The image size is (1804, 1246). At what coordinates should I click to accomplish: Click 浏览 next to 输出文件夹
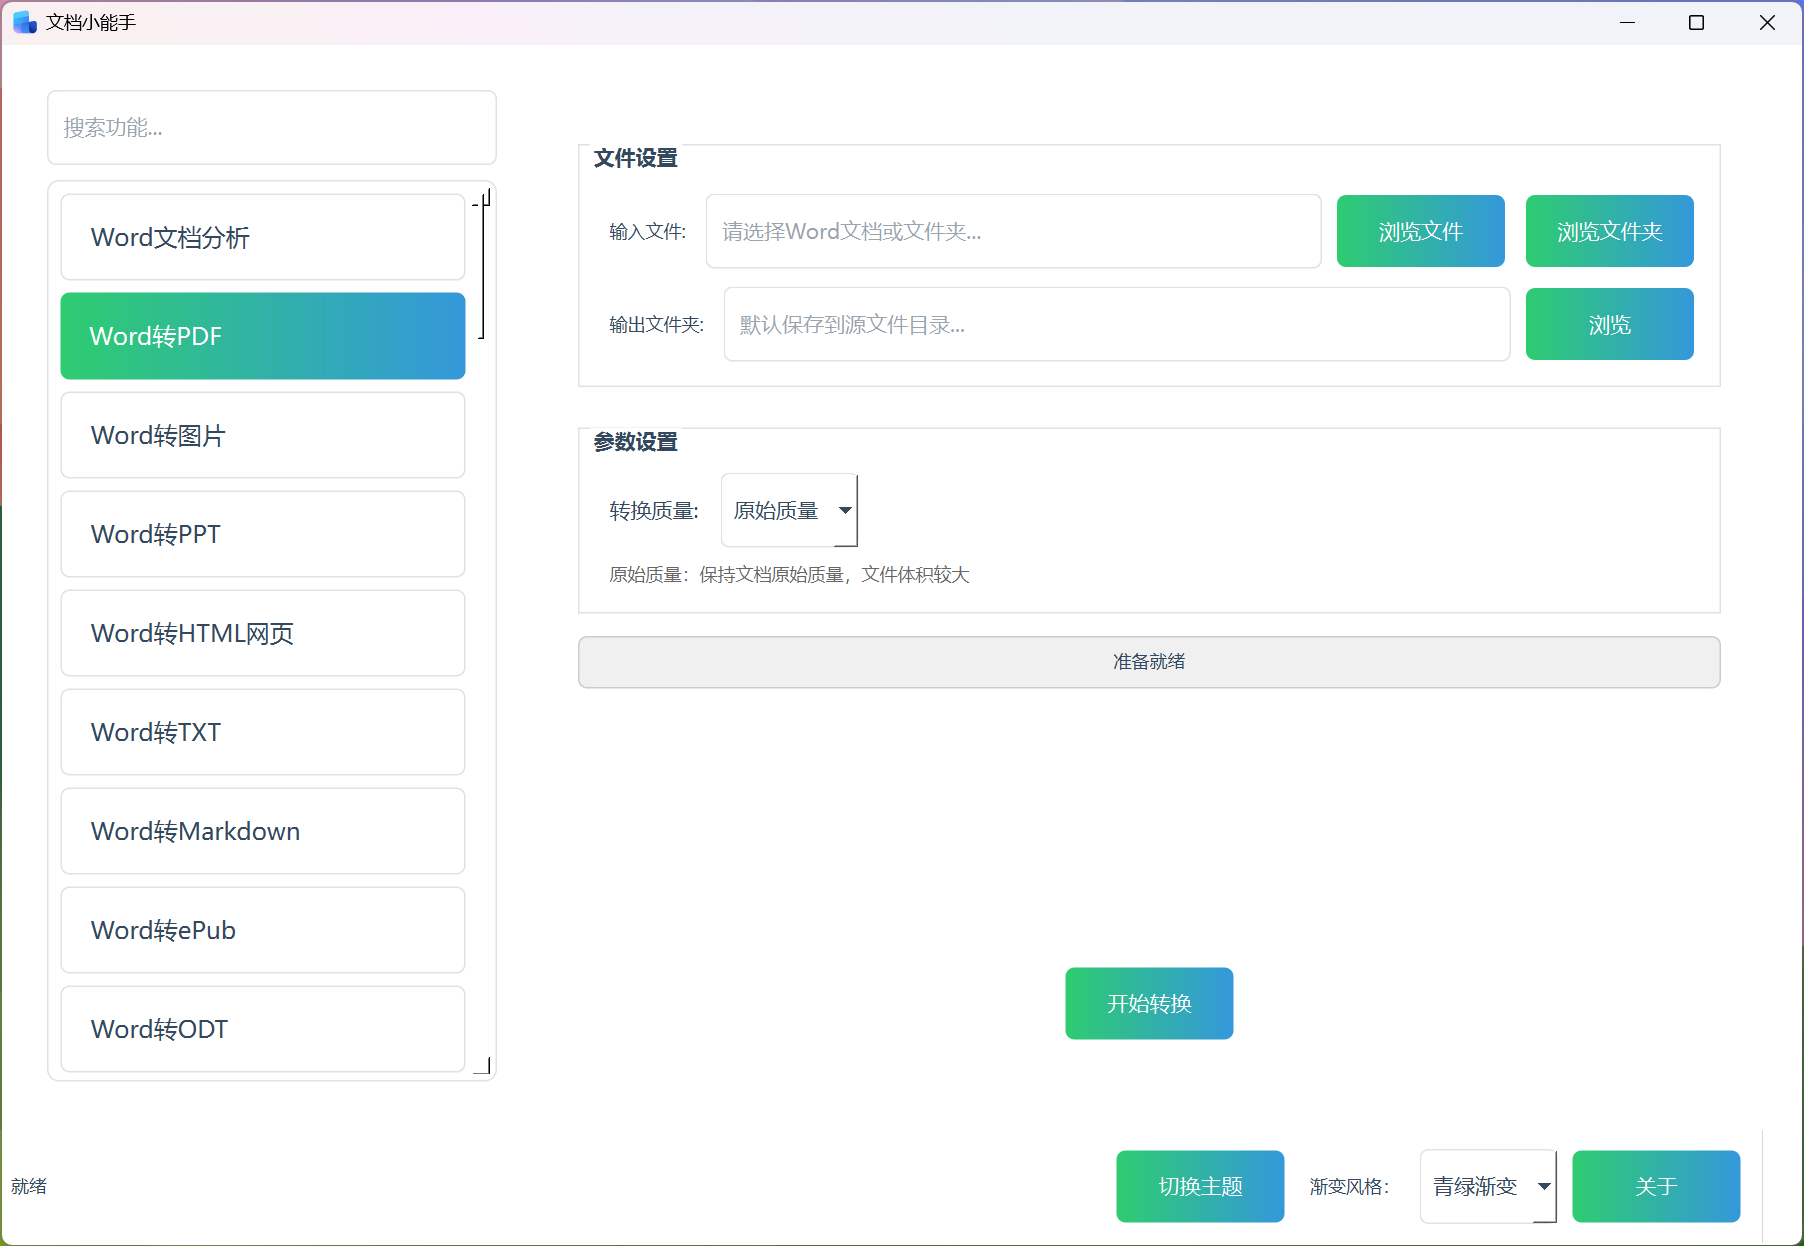[x=1609, y=324]
